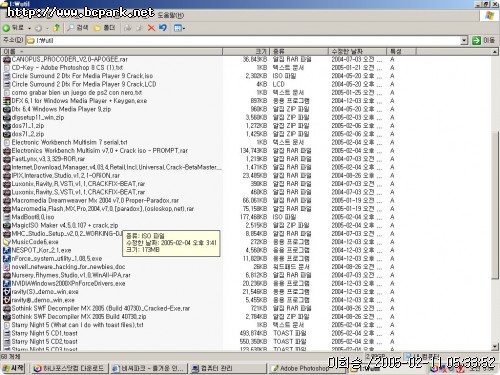Sort by the 크기 (Size) column header
Image resolution: width=500 pixels, height=375 pixels.
click(246, 51)
